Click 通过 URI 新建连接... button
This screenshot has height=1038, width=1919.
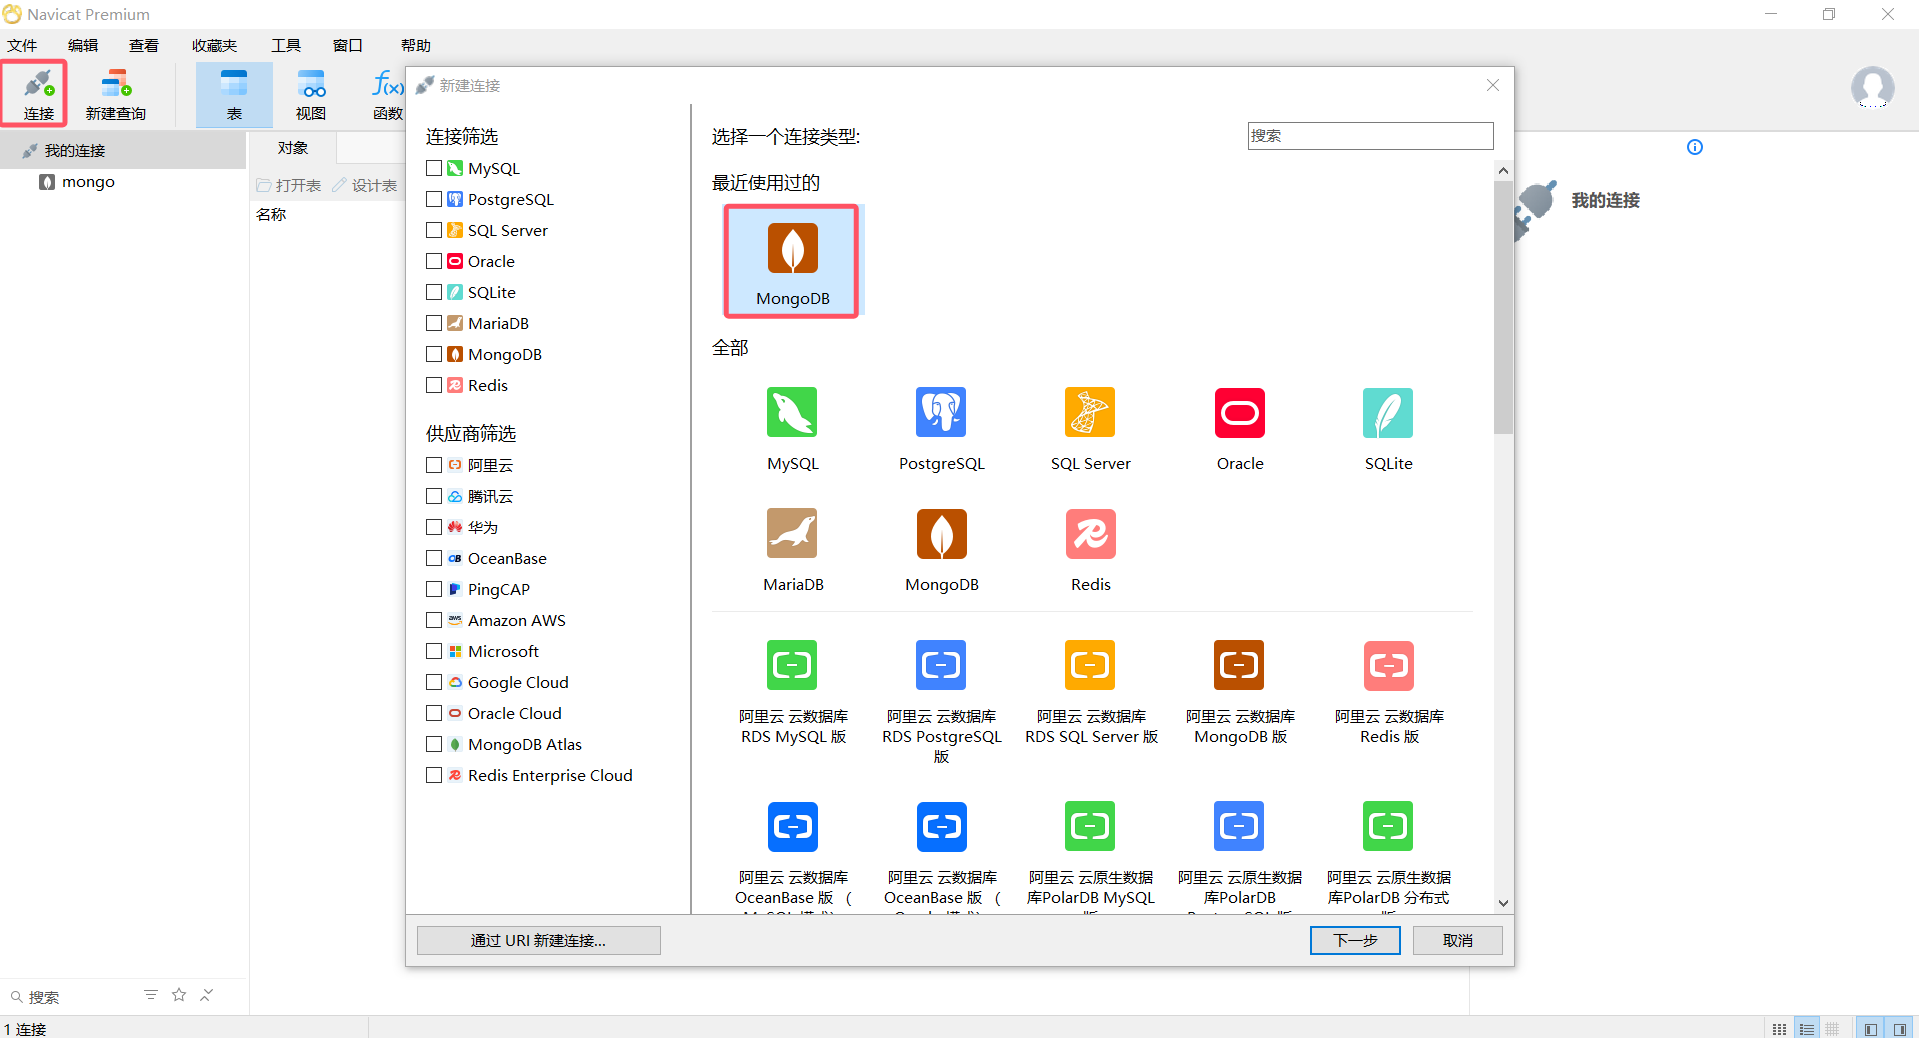click(538, 940)
